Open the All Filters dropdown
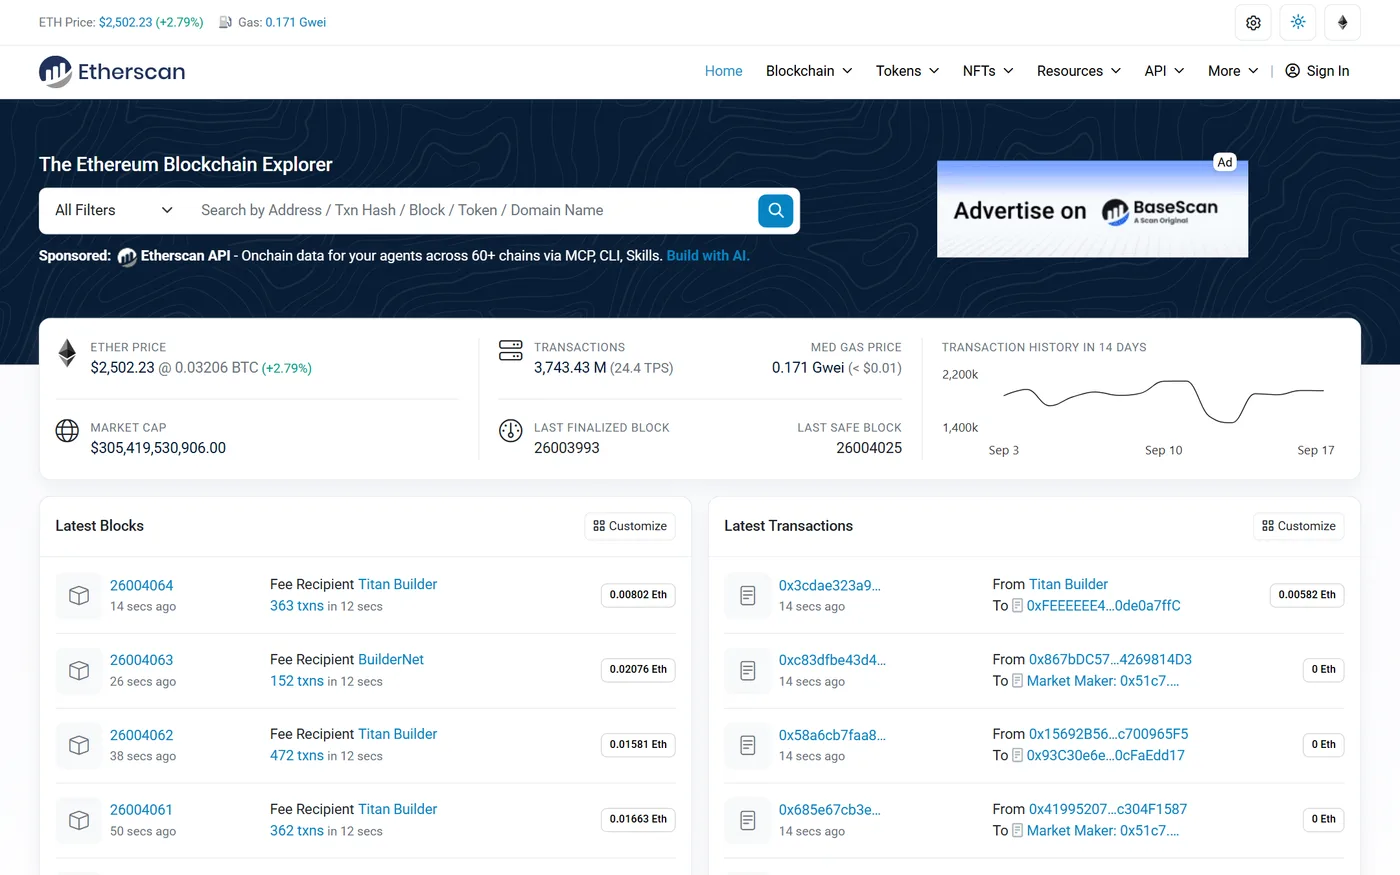Screen dimensions: 1400x875 point(114,210)
